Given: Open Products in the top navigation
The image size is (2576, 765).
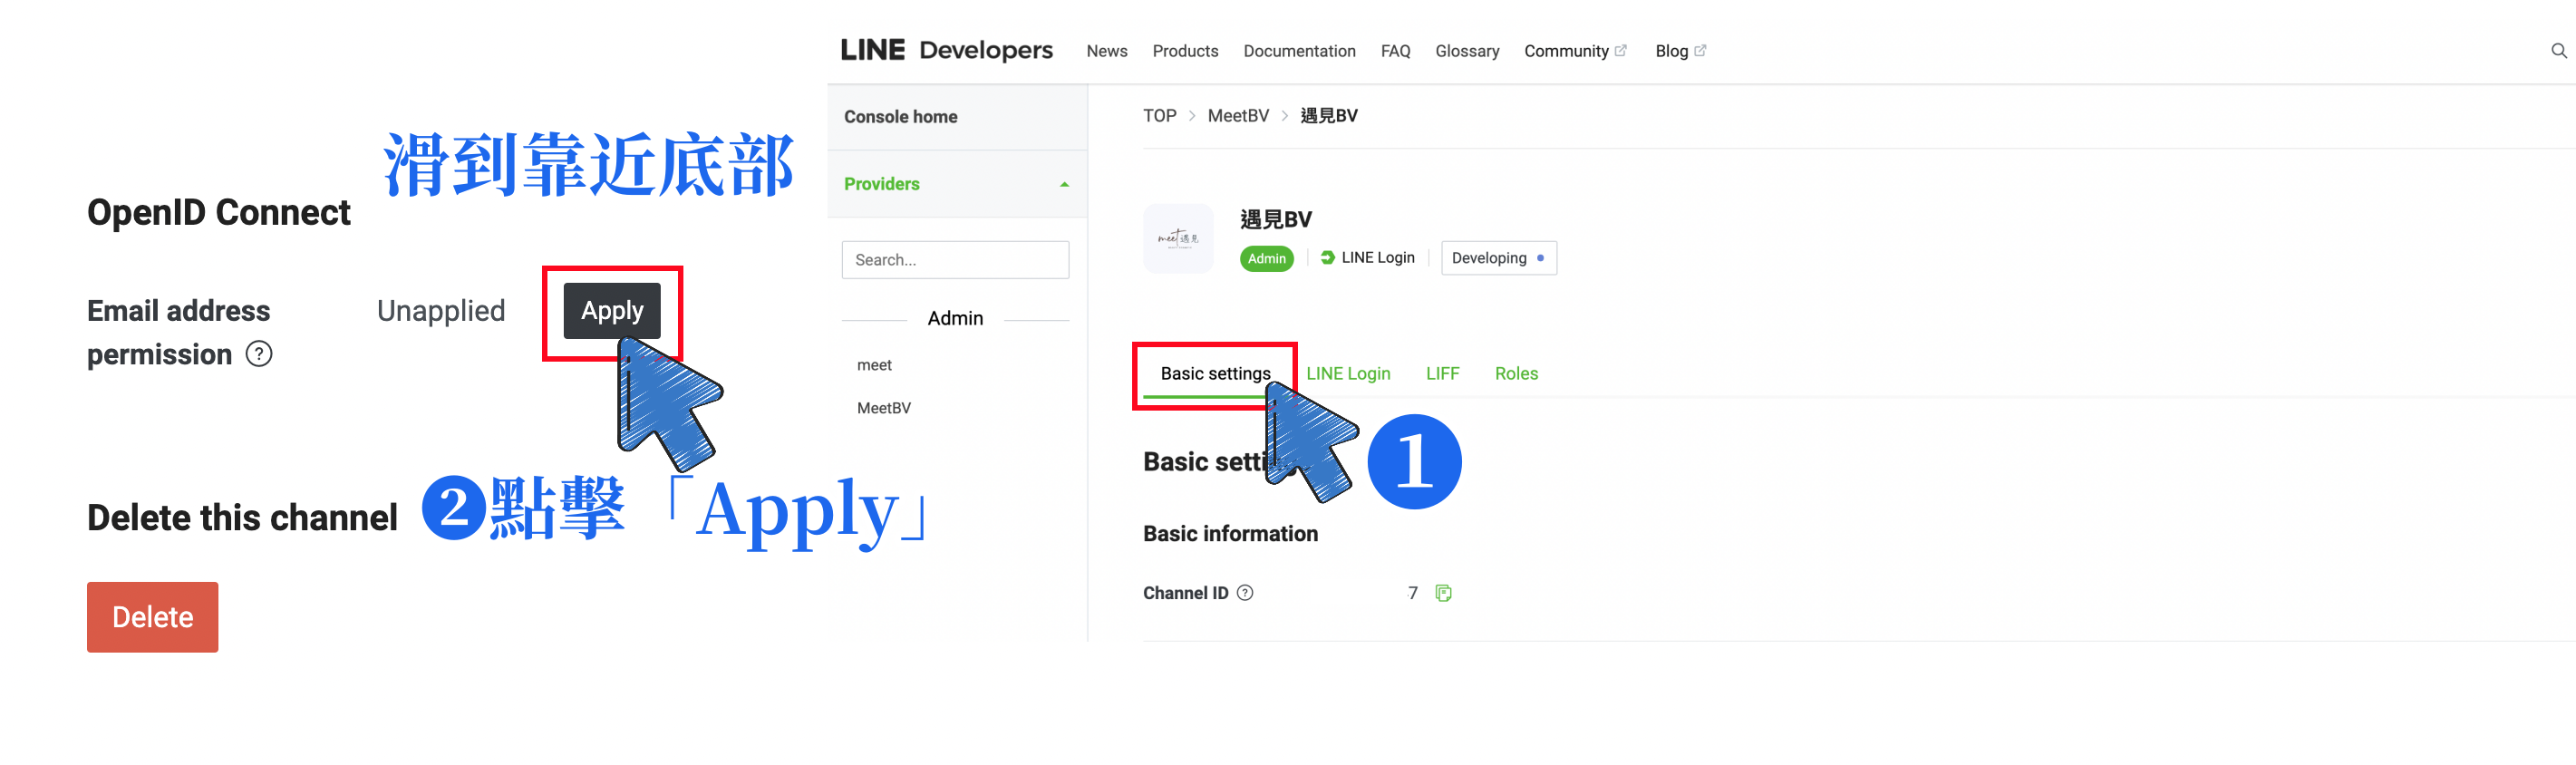Looking at the screenshot, I should point(1185,51).
